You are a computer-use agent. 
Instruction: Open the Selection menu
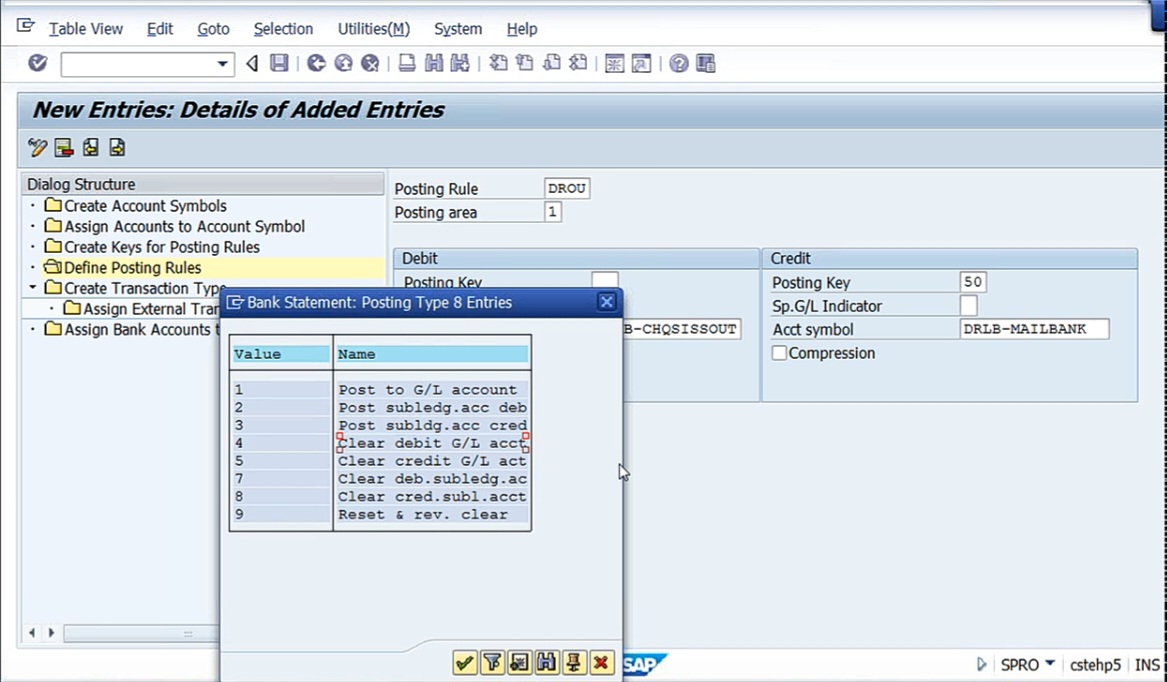(x=283, y=29)
